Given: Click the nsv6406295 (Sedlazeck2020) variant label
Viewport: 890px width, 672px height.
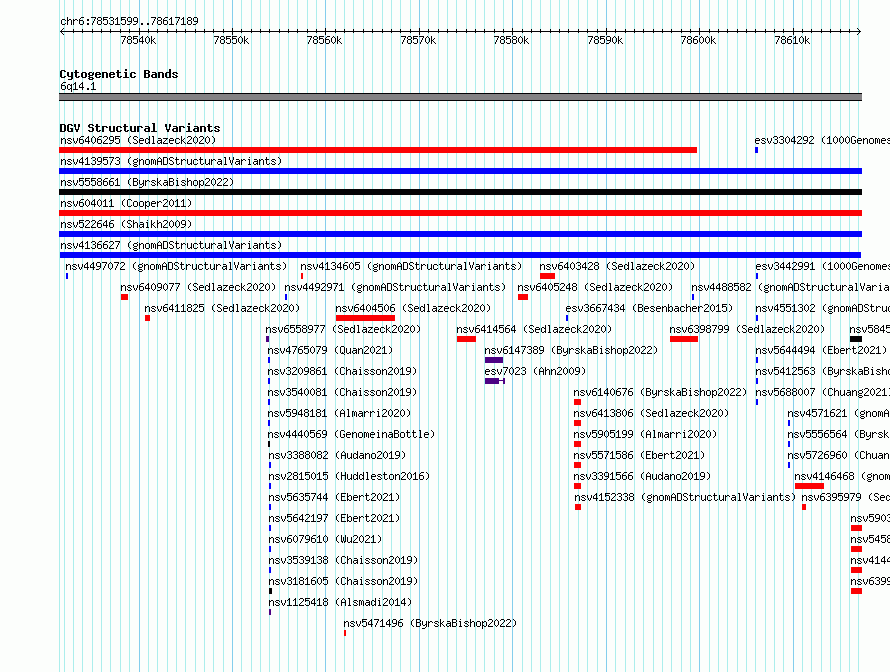Looking at the screenshot, I should (x=138, y=140).
